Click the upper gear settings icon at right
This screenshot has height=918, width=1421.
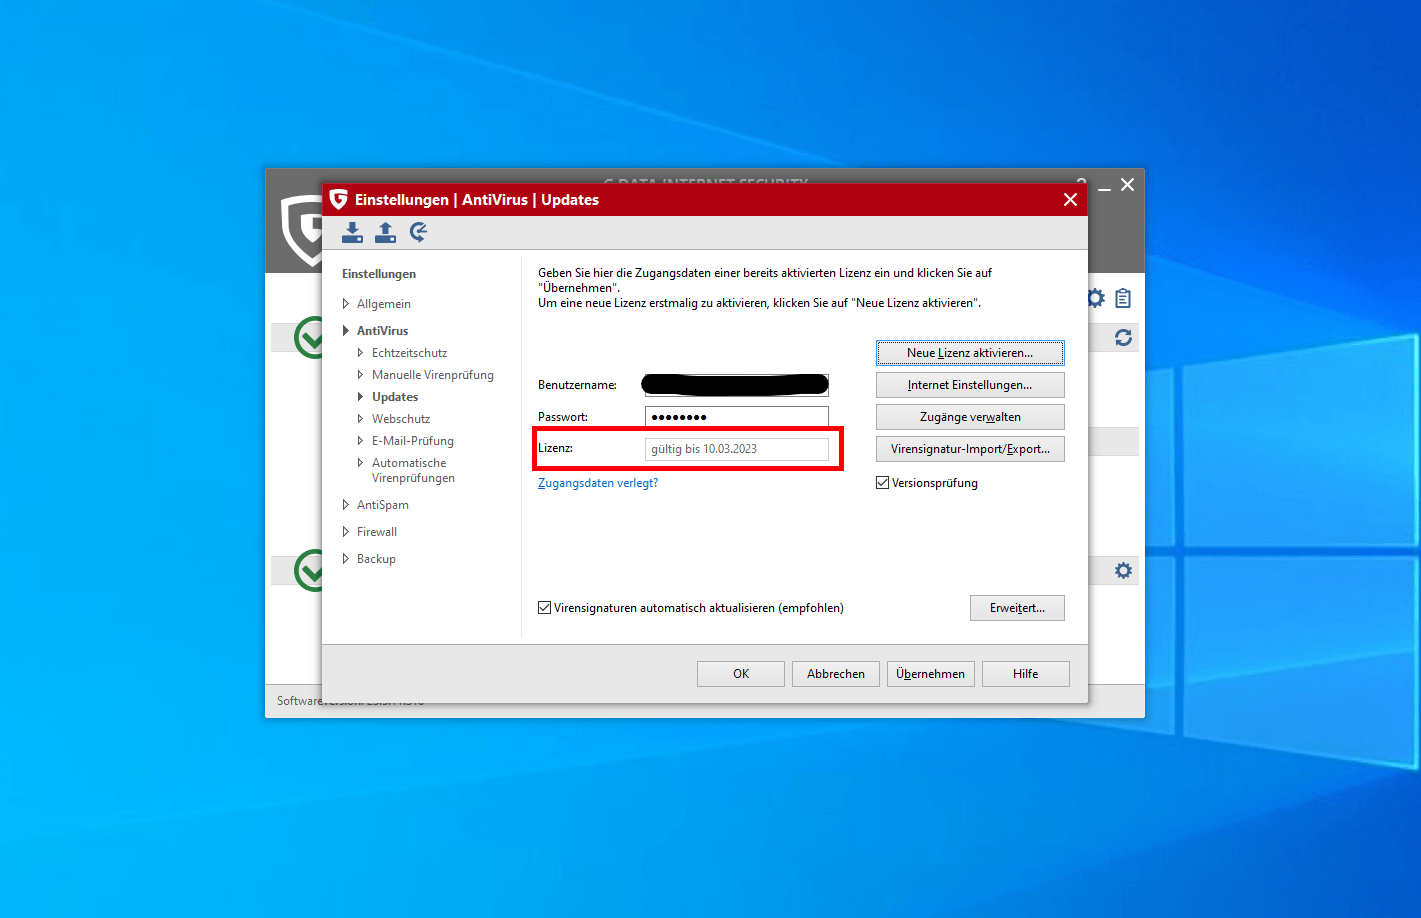coord(1097,298)
